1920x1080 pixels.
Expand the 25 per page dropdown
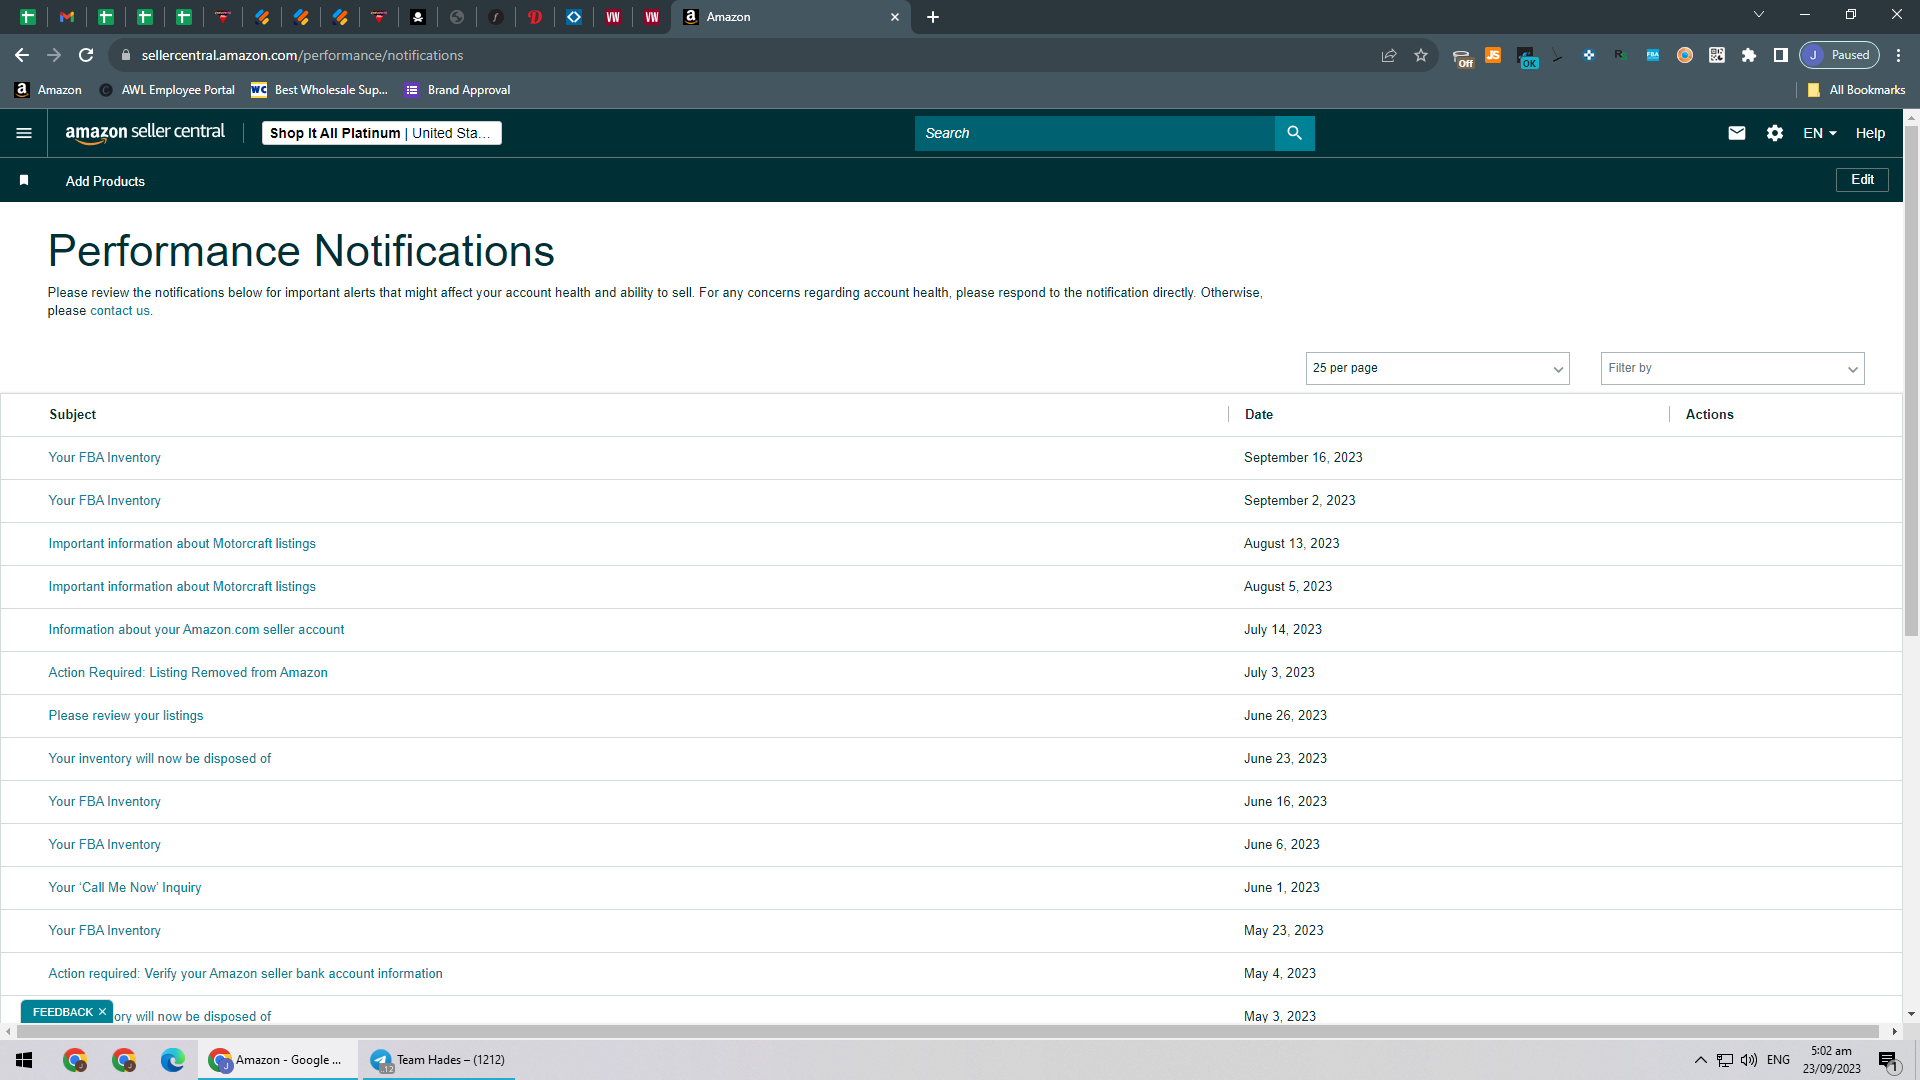click(1437, 368)
